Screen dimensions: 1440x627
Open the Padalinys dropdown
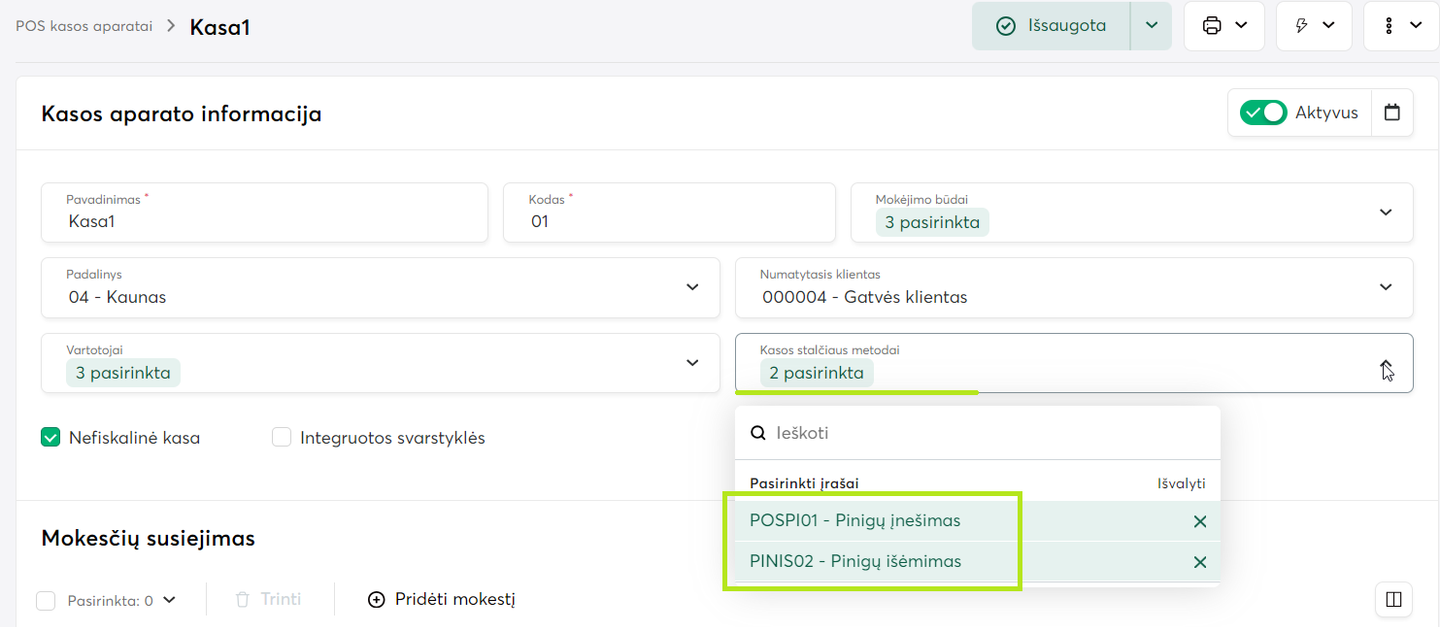692,288
